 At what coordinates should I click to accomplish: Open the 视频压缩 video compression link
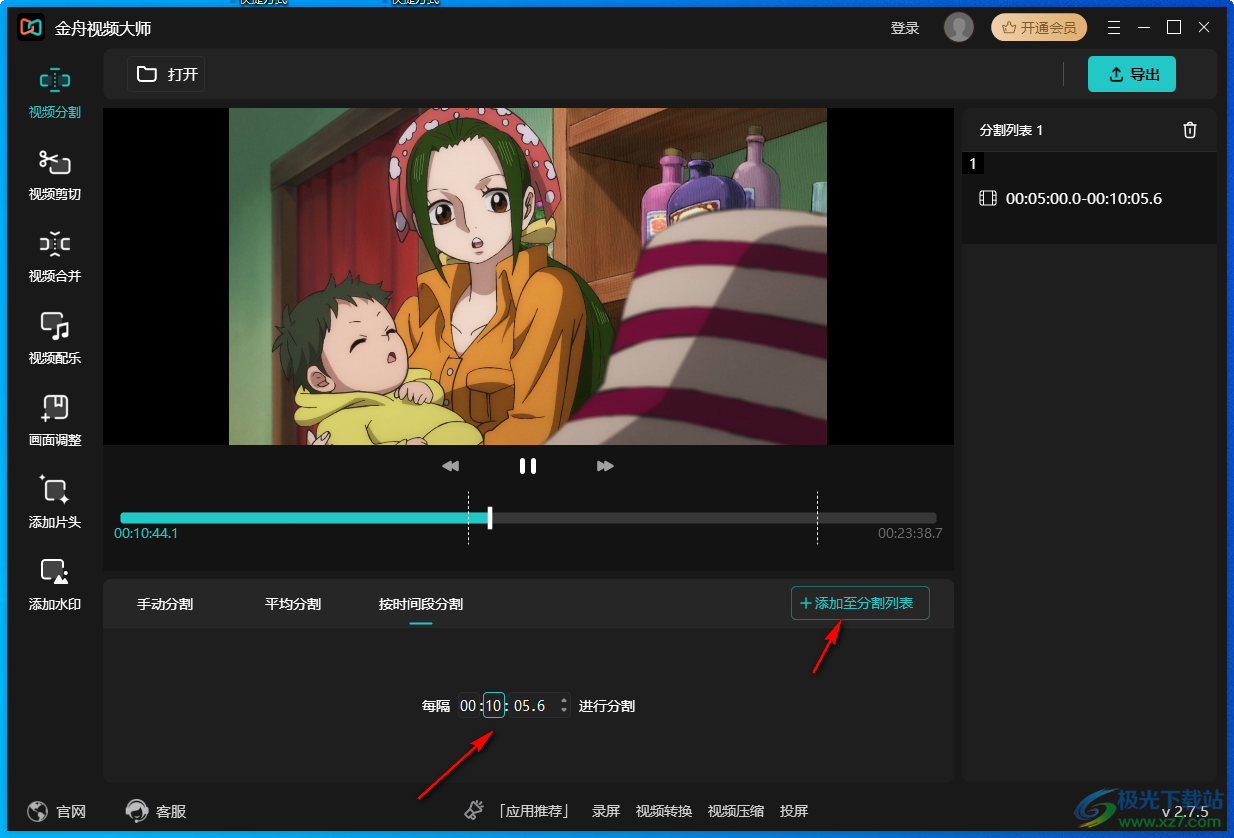pos(736,811)
